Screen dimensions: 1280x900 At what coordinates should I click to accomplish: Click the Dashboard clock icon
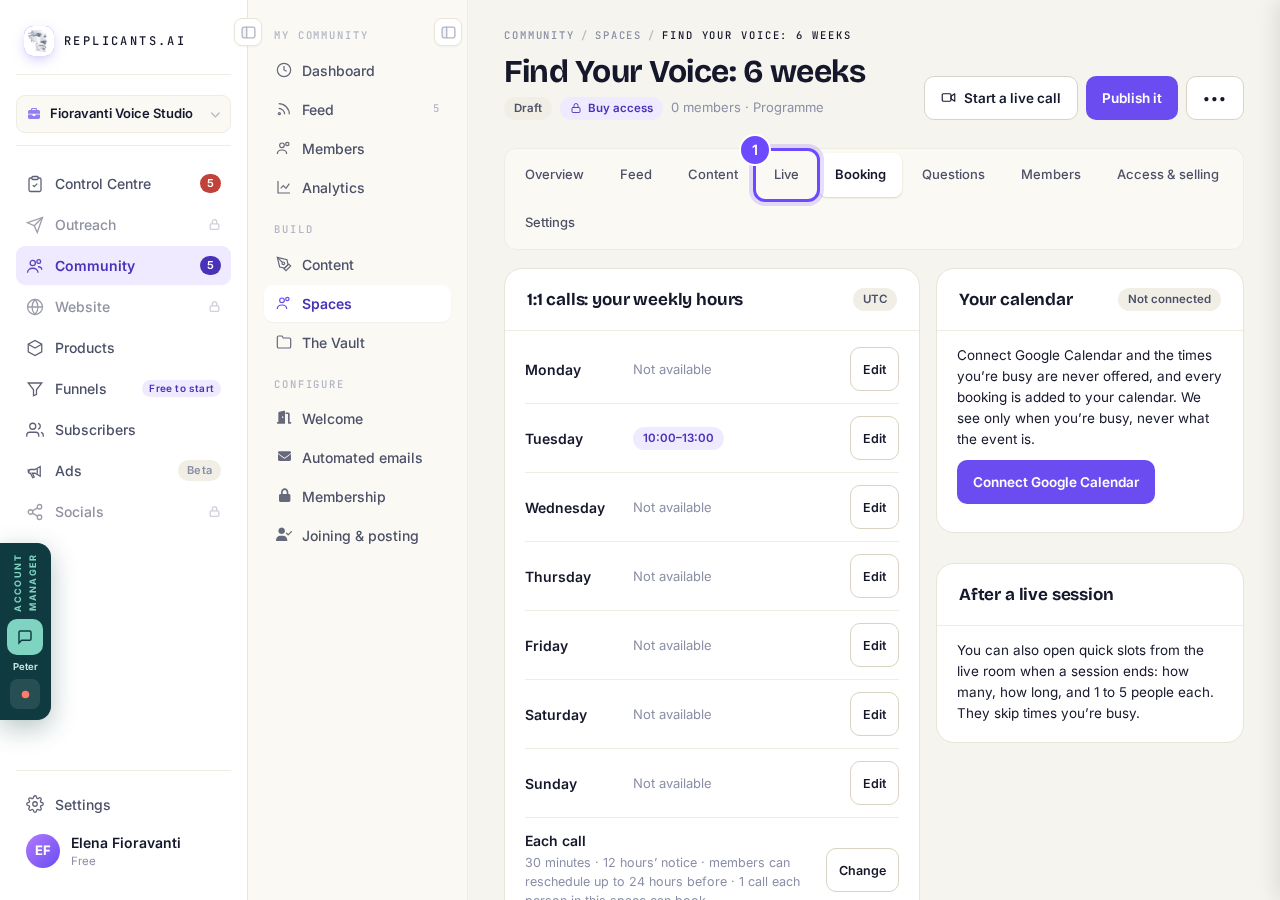pos(284,70)
